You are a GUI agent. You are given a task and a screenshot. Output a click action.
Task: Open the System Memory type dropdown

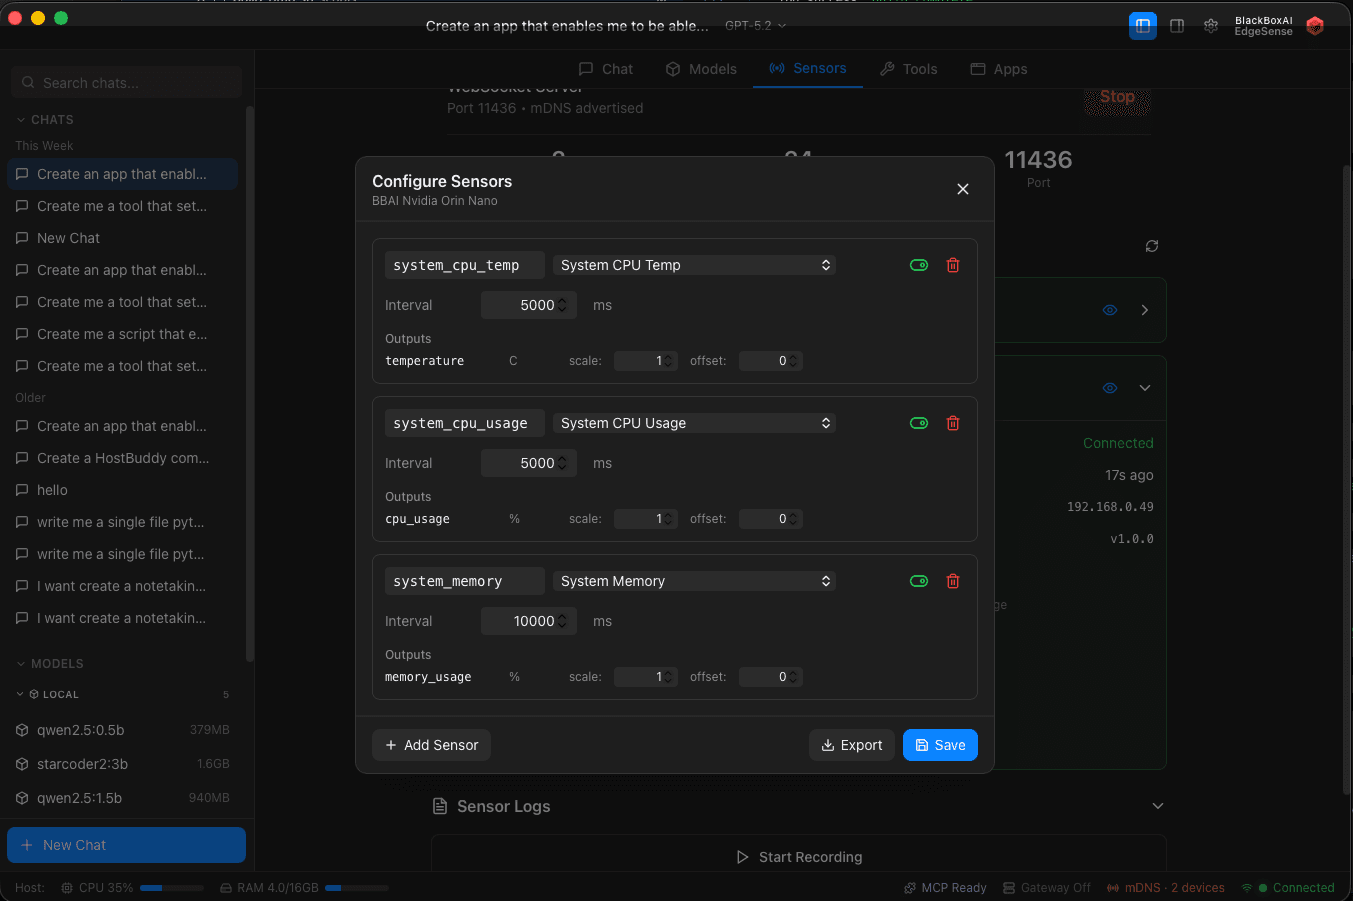695,581
